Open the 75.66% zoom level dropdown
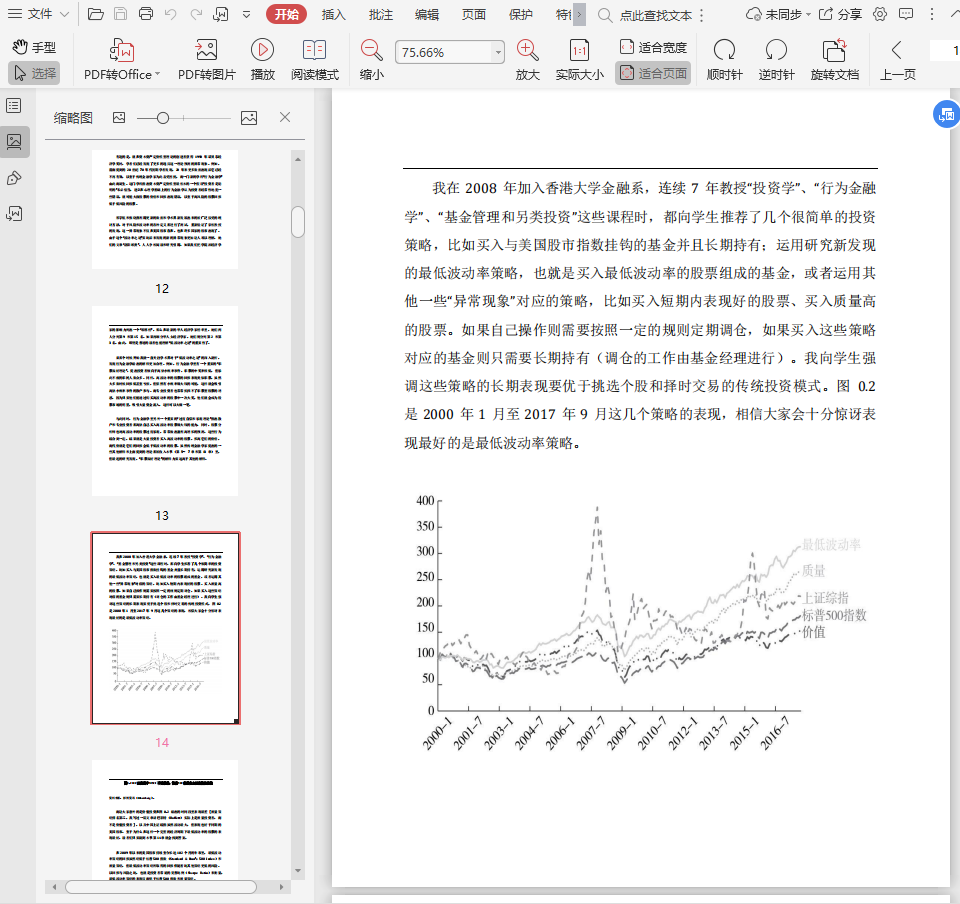Screen dimensions: 960x904 (x=498, y=52)
